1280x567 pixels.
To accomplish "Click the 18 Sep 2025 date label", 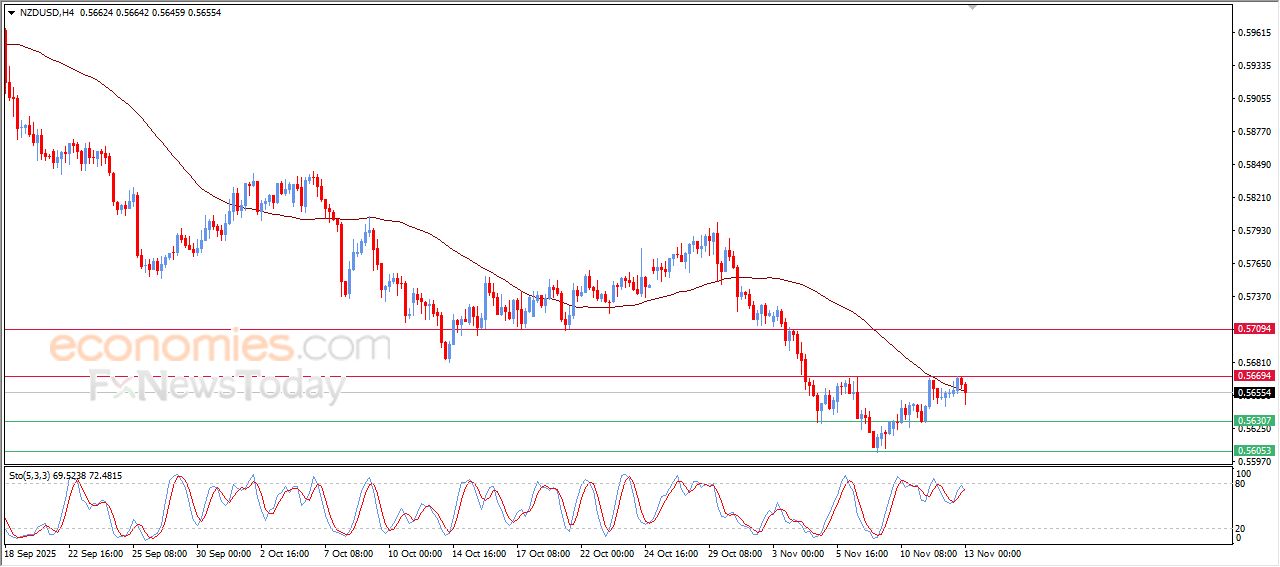I will coord(33,553).
